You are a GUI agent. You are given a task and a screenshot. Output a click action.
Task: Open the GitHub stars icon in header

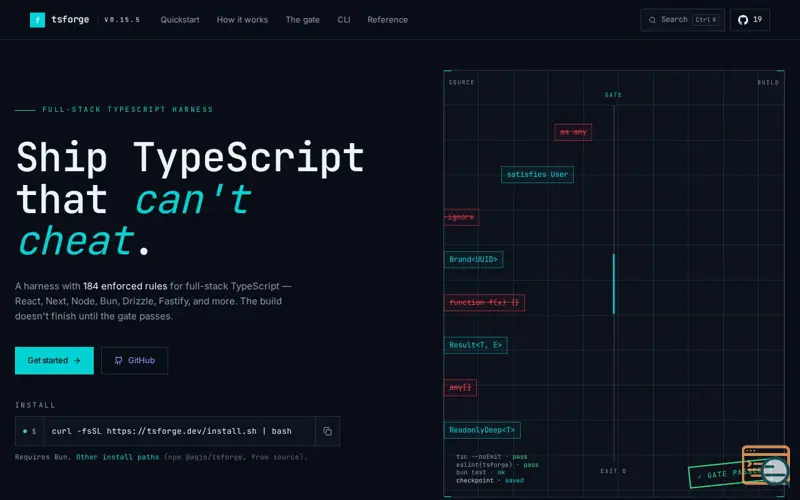[x=749, y=20]
